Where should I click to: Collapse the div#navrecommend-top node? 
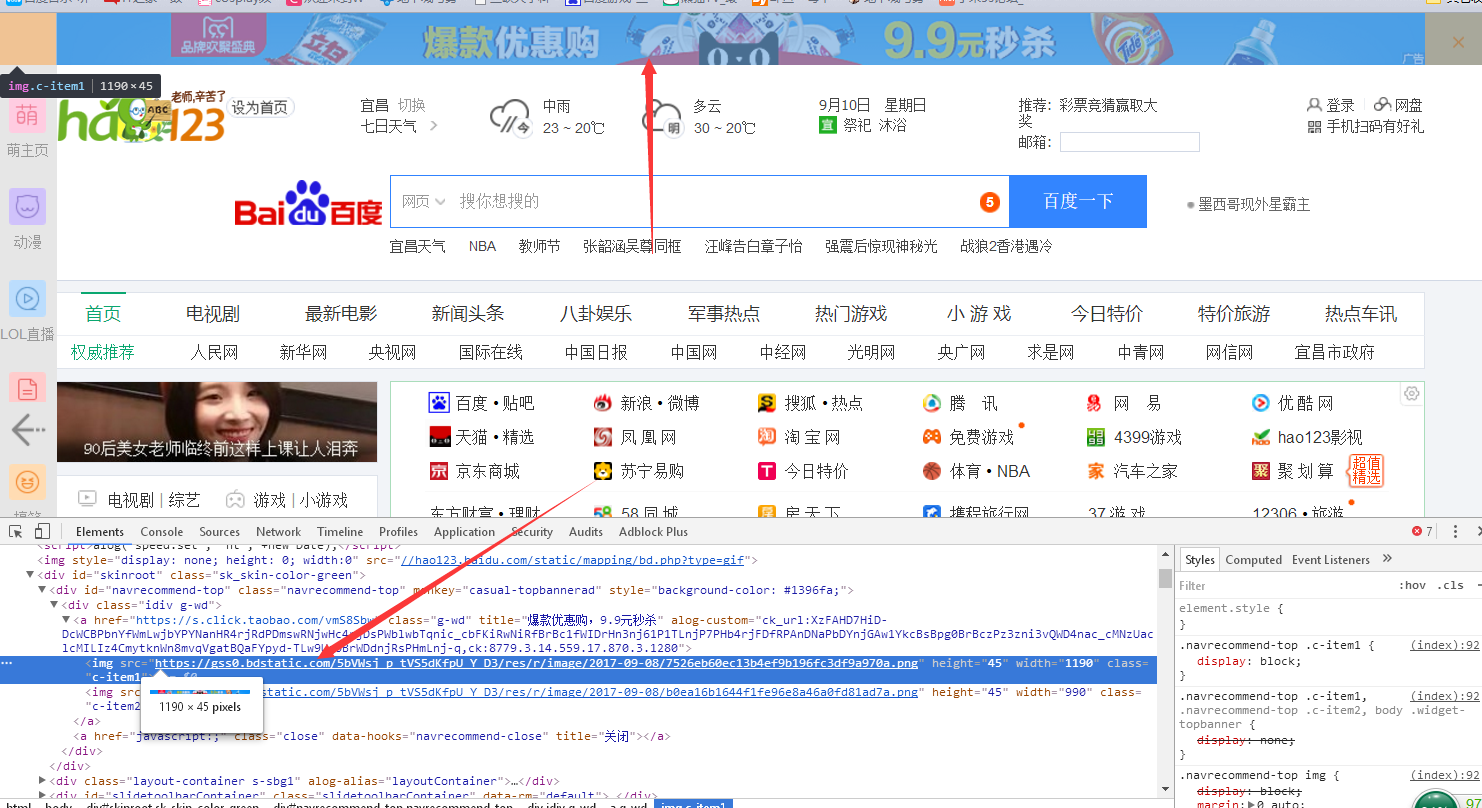[x=42, y=590]
